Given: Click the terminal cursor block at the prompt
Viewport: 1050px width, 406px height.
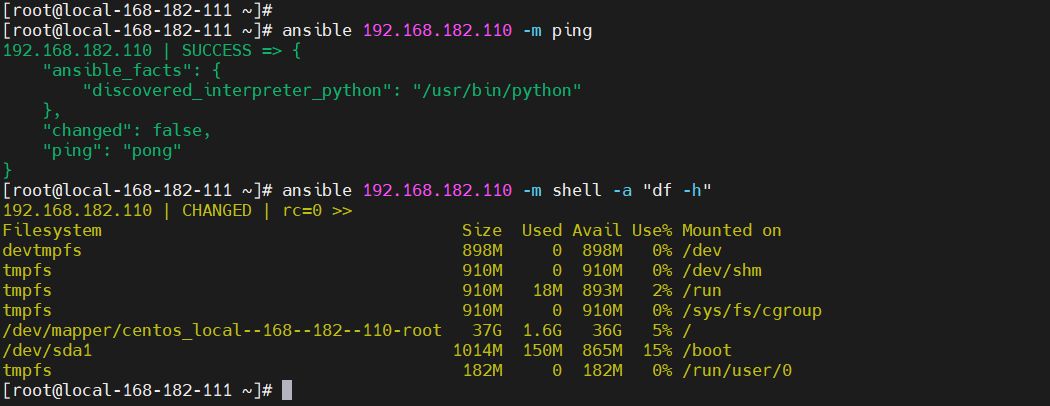Looking at the screenshot, I should [287, 390].
